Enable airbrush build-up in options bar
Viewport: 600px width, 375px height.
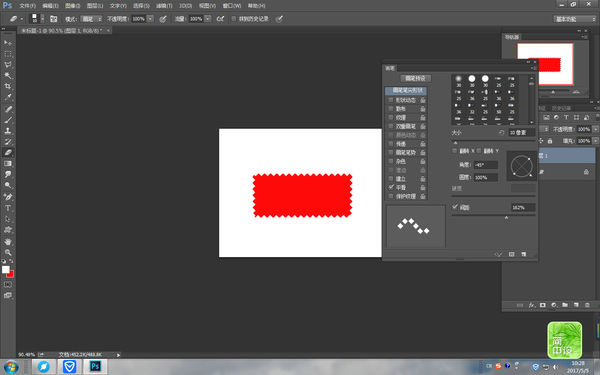point(220,19)
